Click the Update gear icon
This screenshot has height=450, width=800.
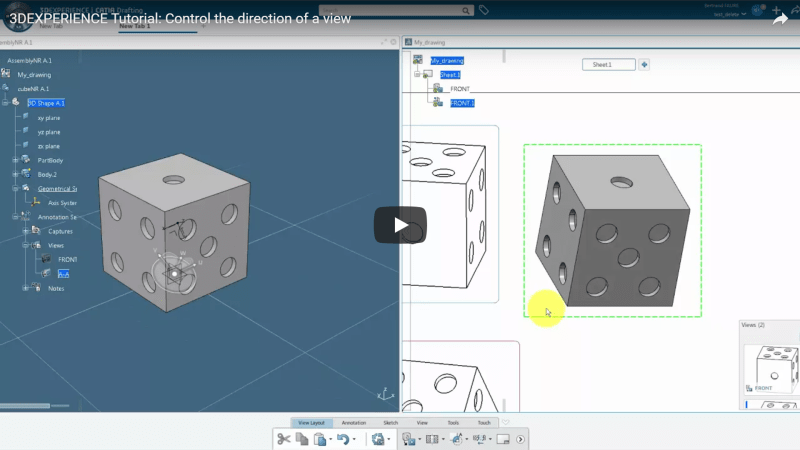(x=378, y=439)
